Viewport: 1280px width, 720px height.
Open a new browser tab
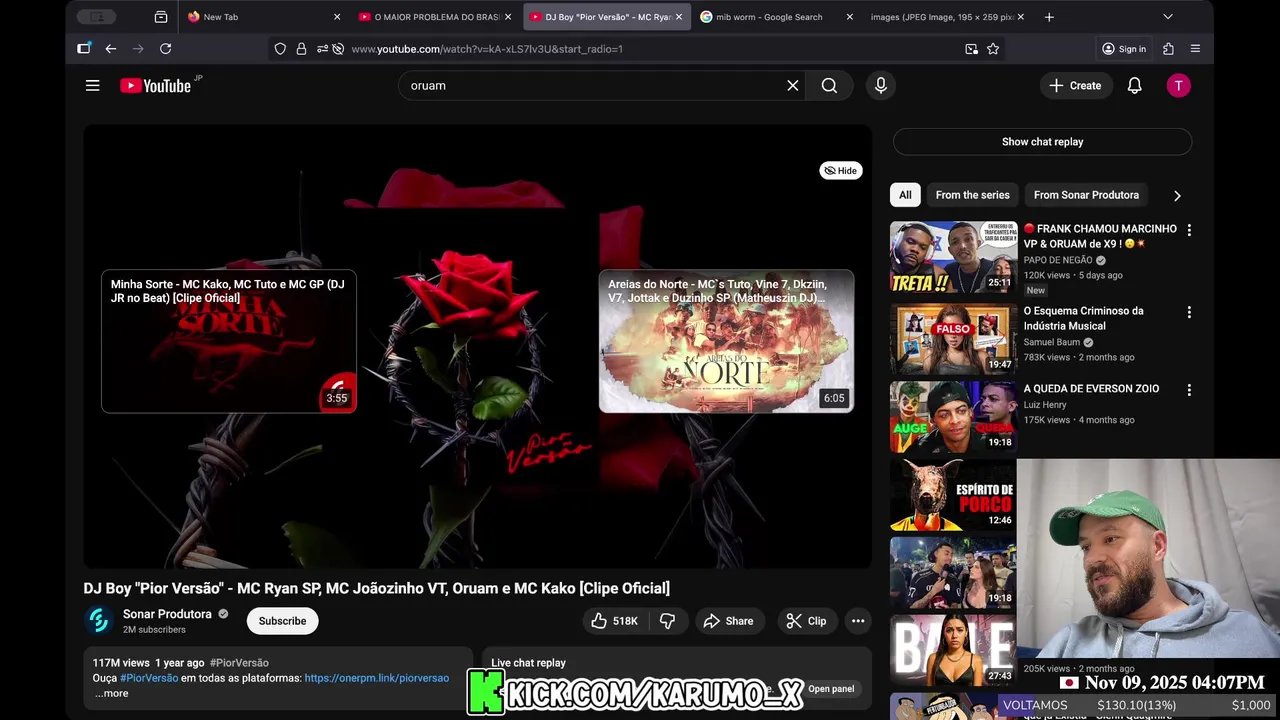1049,17
